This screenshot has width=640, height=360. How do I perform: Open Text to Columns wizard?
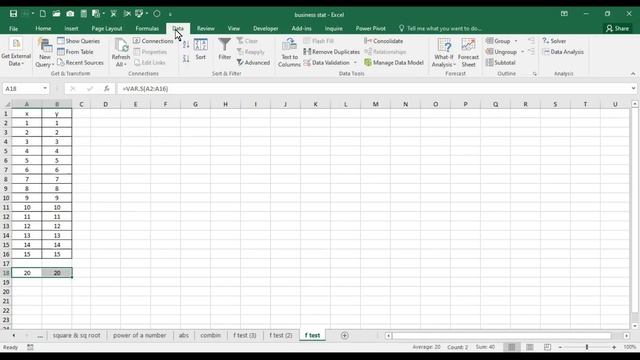click(x=289, y=53)
